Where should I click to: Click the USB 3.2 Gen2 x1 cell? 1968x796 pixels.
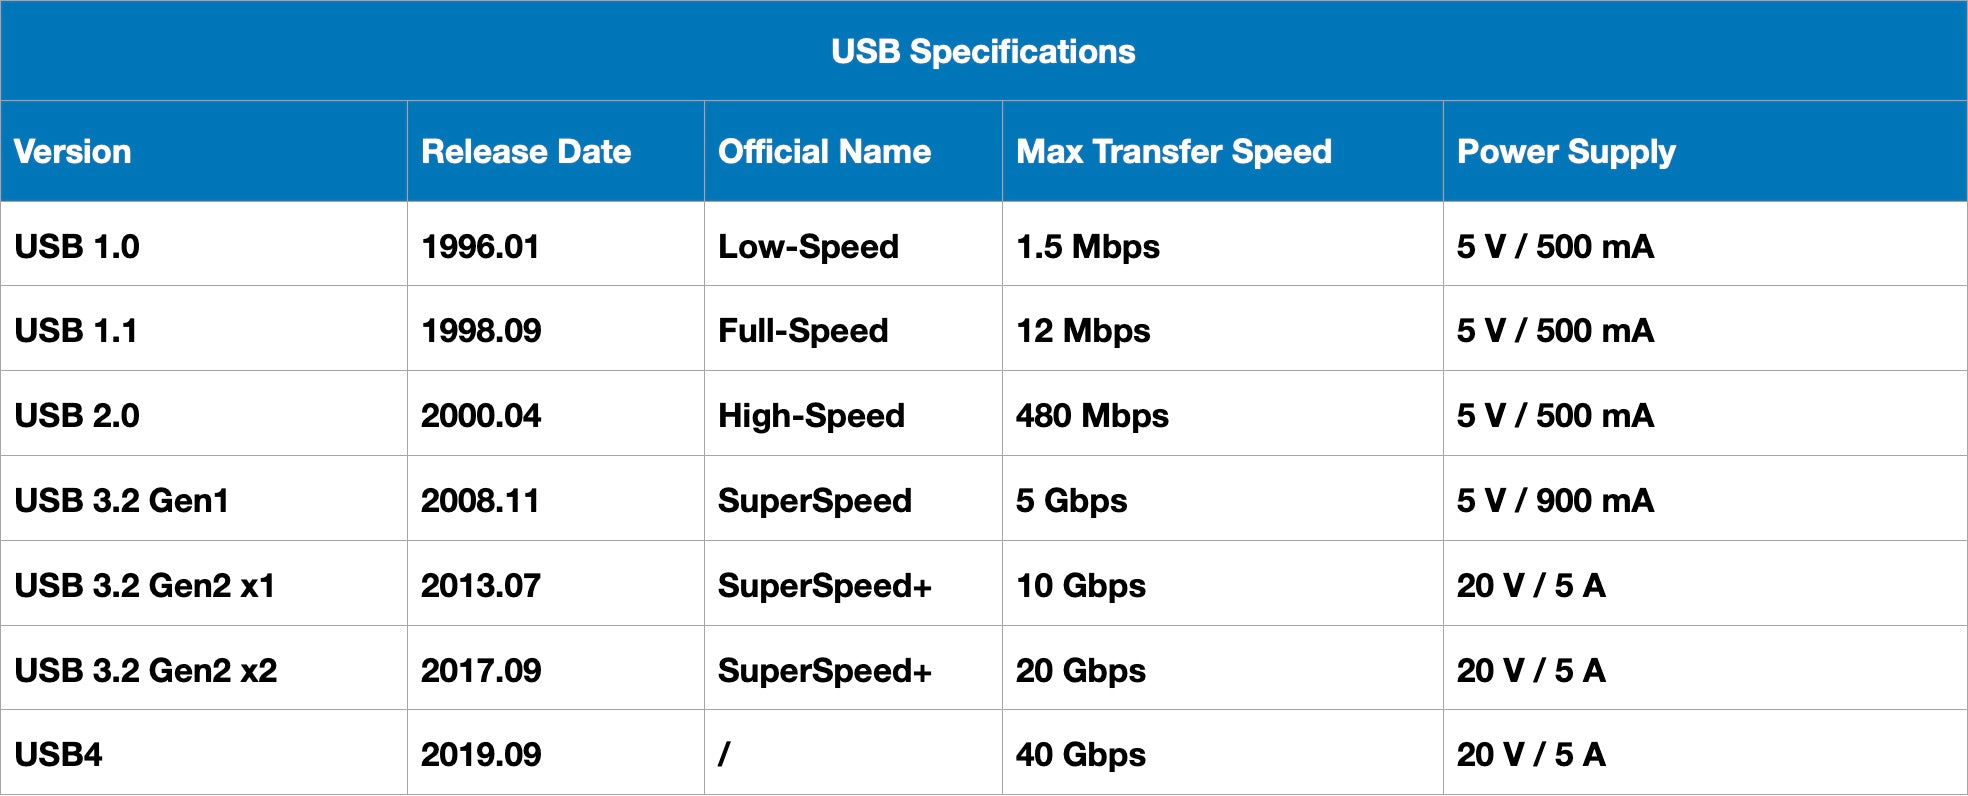click(x=145, y=585)
